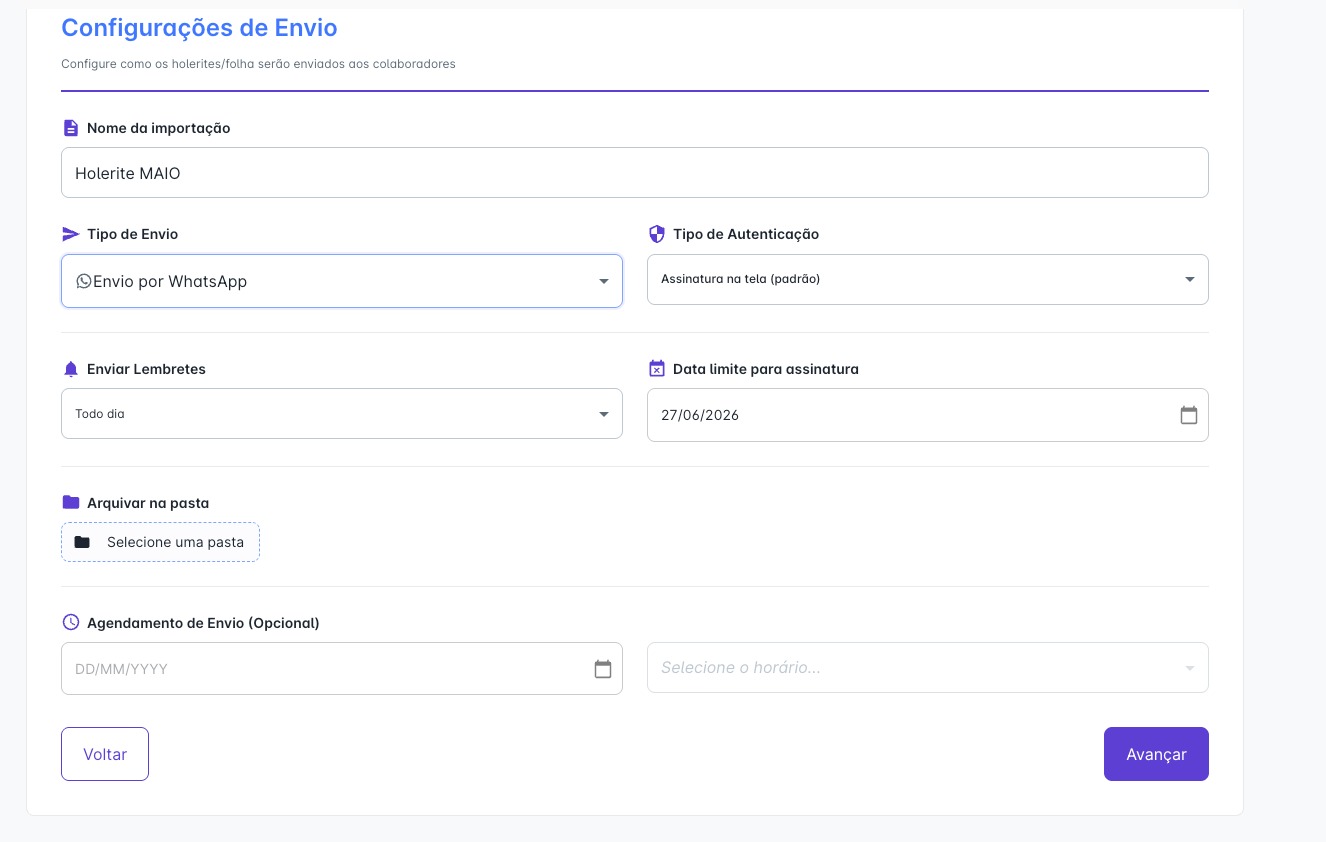Click the Tipo de Autenticação label
Viewport: 1326px width, 842px height.
coord(746,234)
